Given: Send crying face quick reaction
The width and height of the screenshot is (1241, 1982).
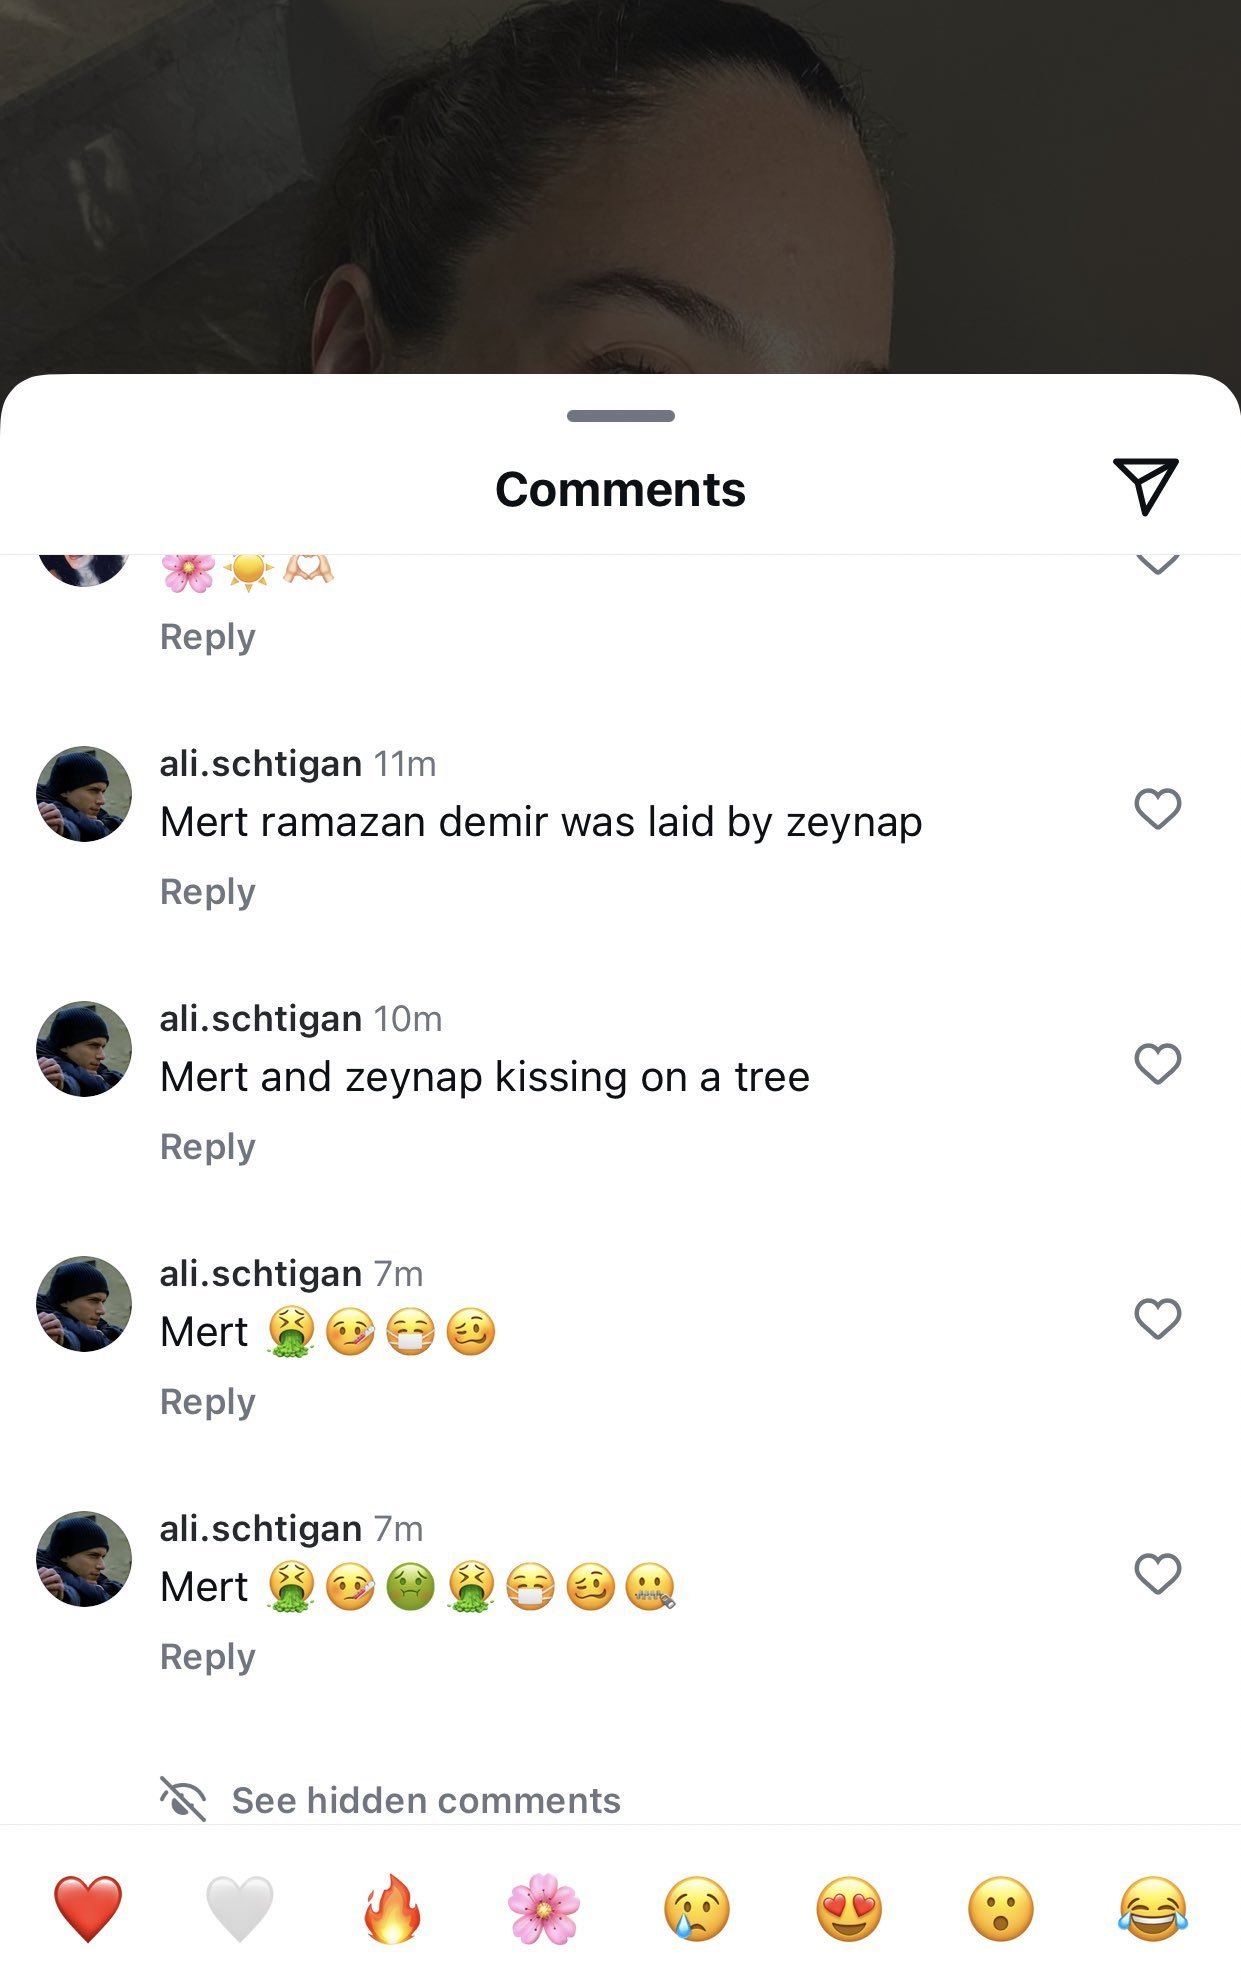Looking at the screenshot, I should [697, 1908].
